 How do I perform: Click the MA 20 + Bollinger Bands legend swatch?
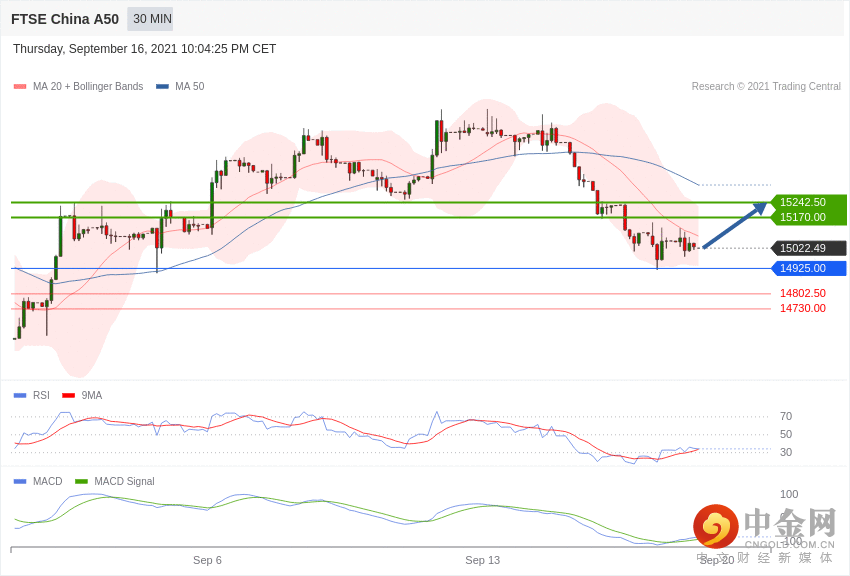(20, 87)
